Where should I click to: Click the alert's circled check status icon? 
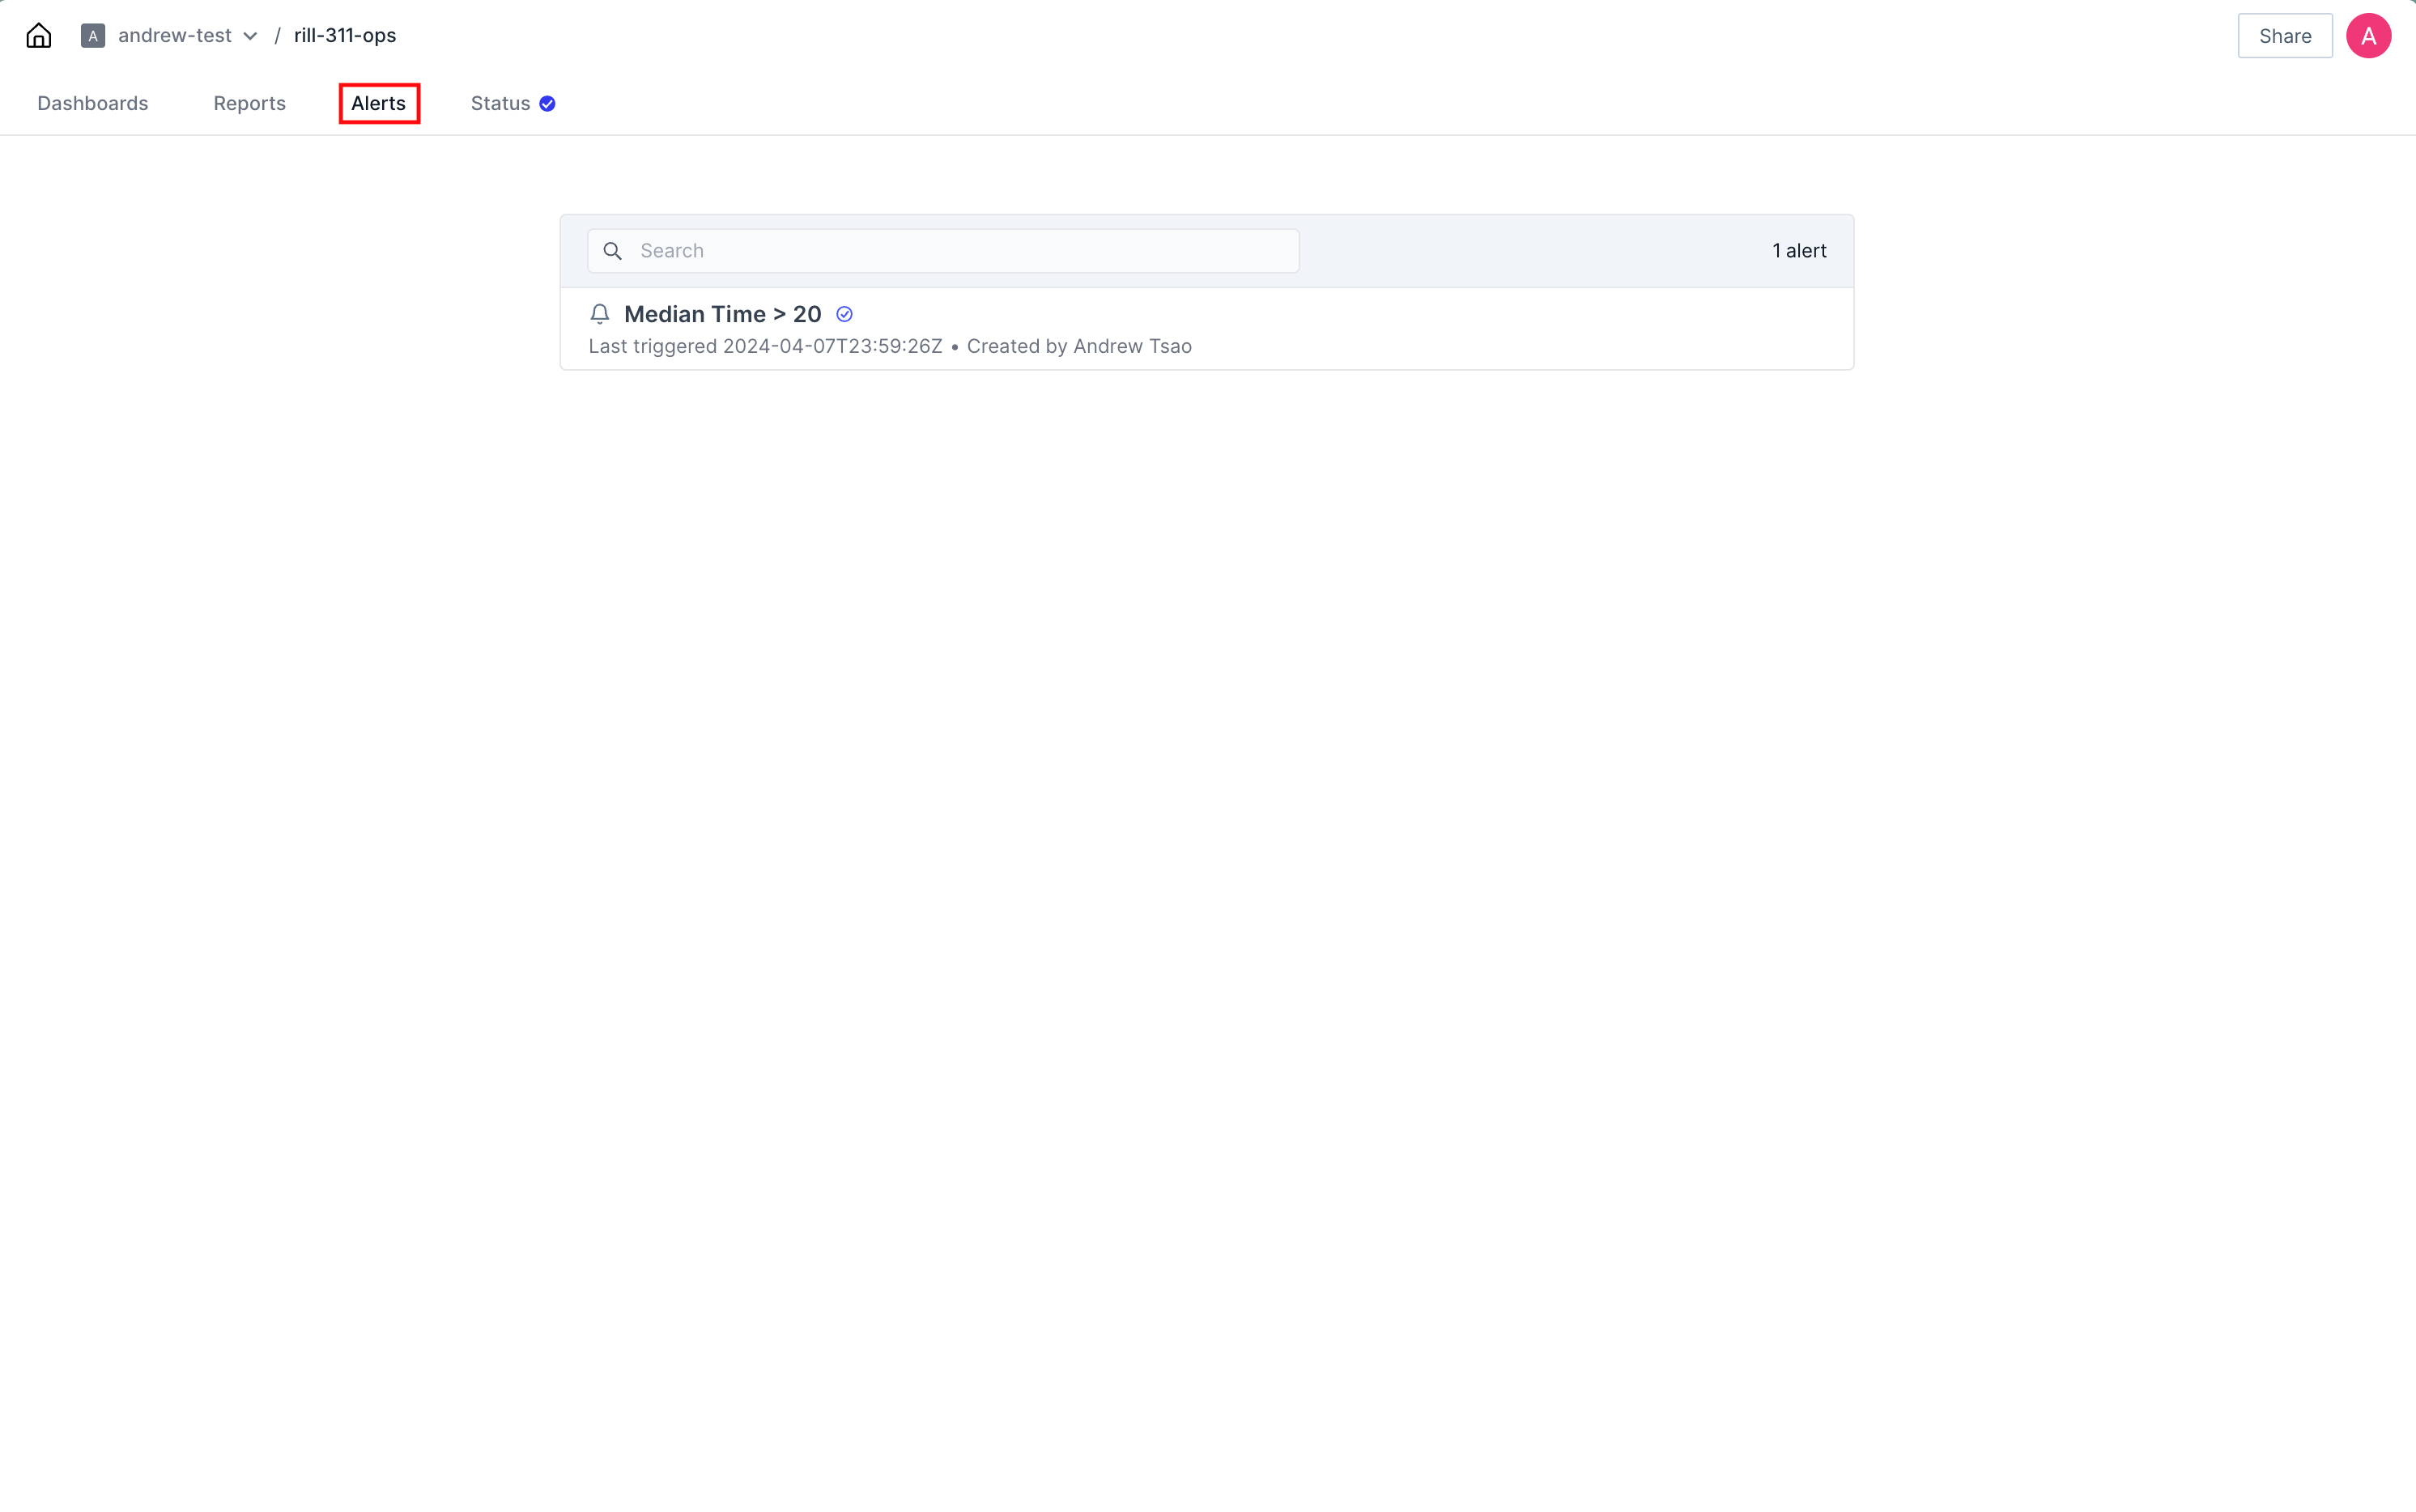click(x=844, y=314)
